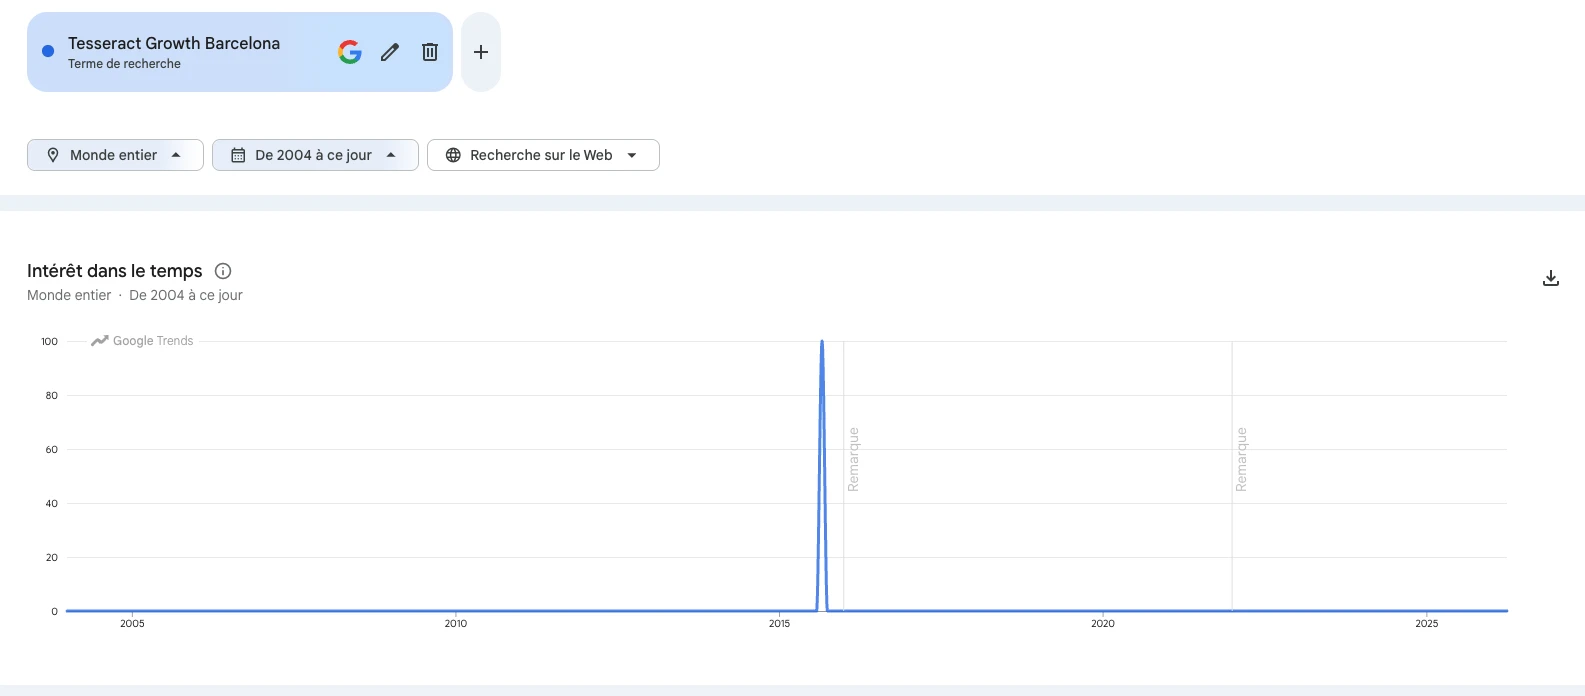Screen dimensions: 1585x696
Task: Click the location pin icon in the Monde entier filter
Action: [x=53, y=154]
